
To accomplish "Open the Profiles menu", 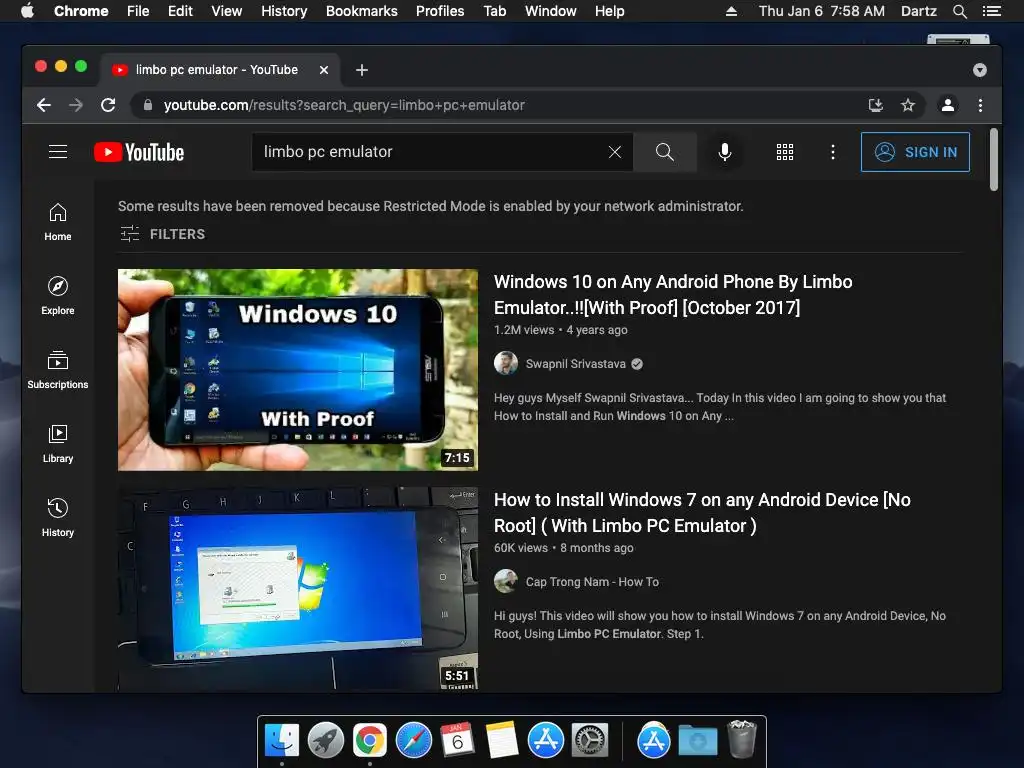I will (x=440, y=11).
